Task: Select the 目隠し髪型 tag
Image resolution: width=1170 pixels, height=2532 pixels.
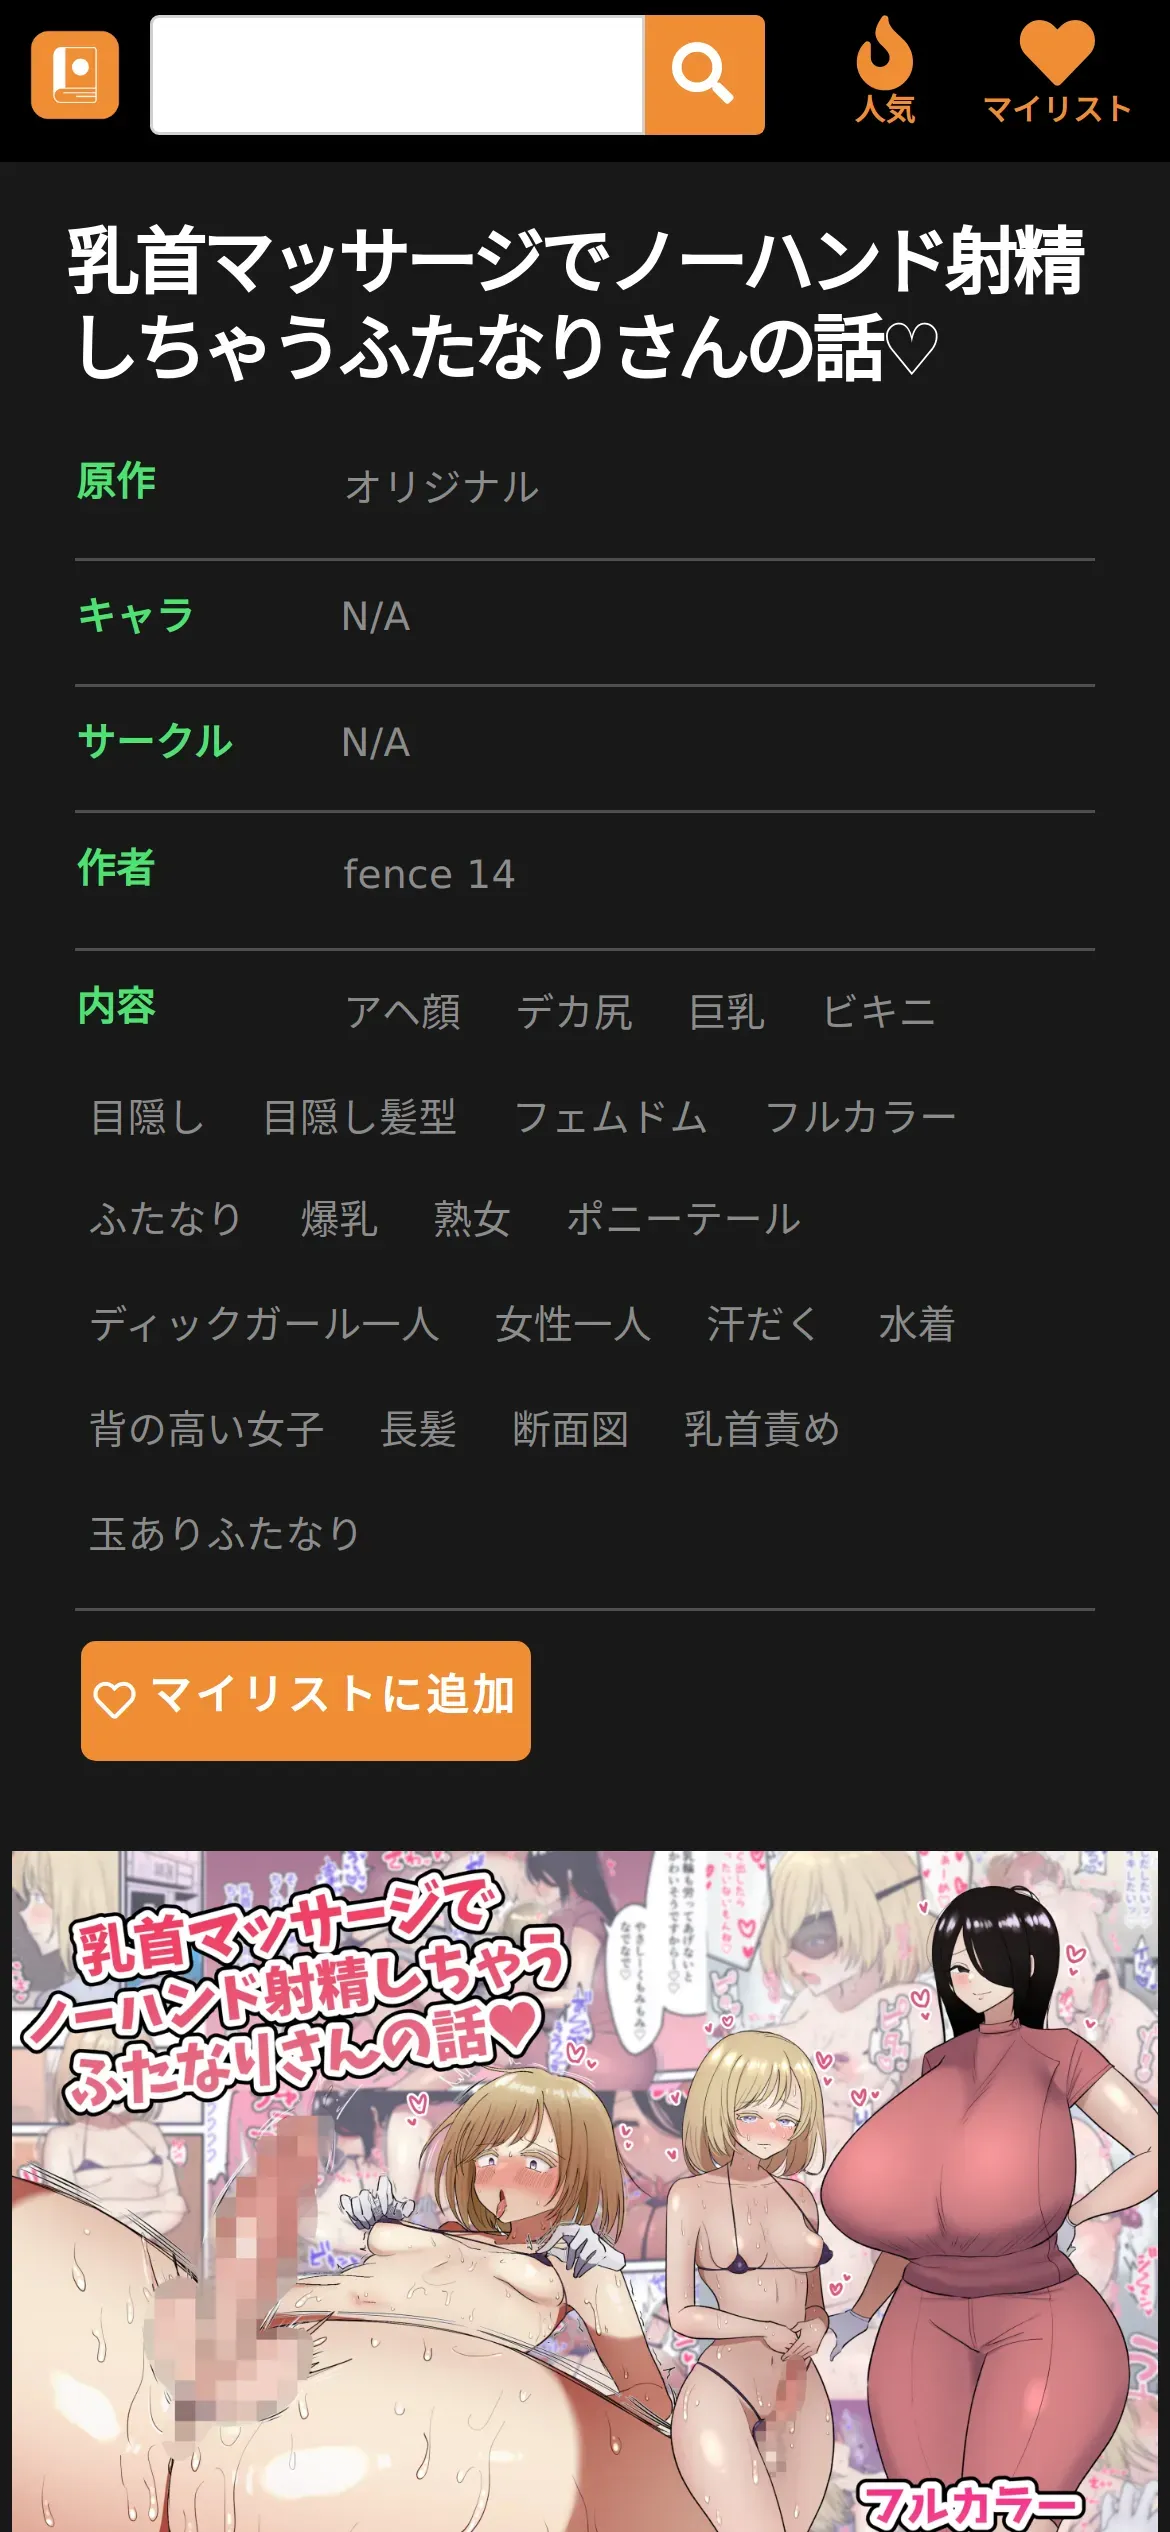Action: coord(360,1116)
